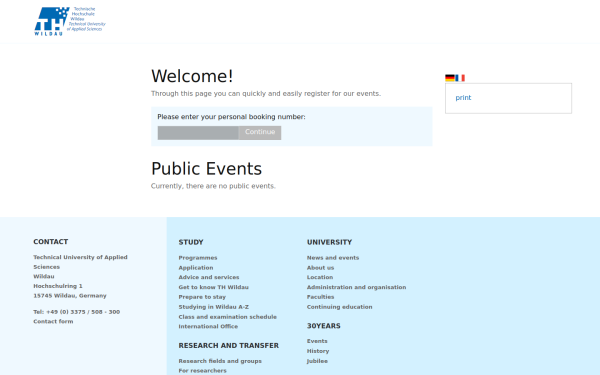Screen dimensions: 600x375
Task: Switch language using the German flag
Action: (x=450, y=78)
